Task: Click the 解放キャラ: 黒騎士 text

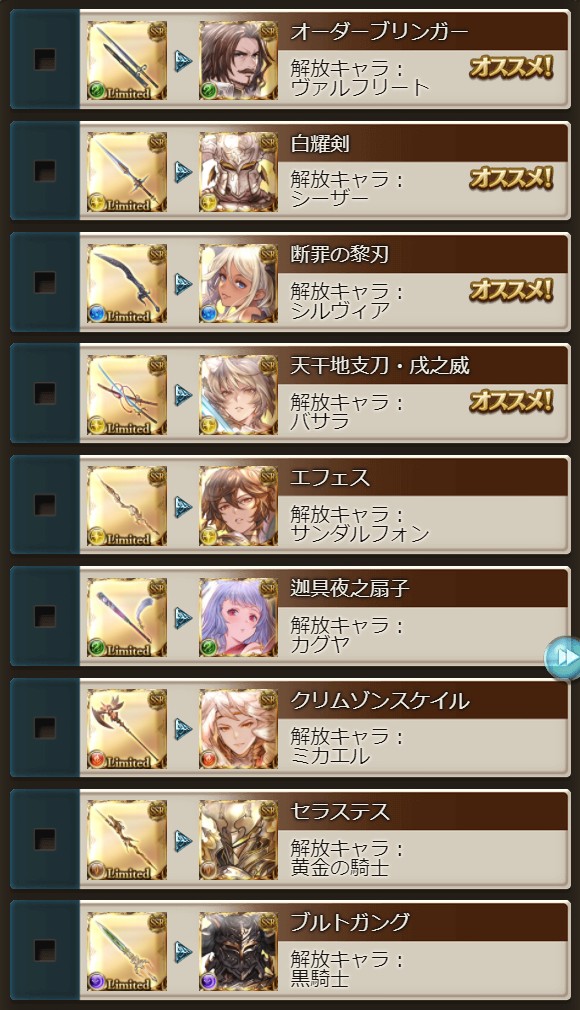Action: point(347,969)
